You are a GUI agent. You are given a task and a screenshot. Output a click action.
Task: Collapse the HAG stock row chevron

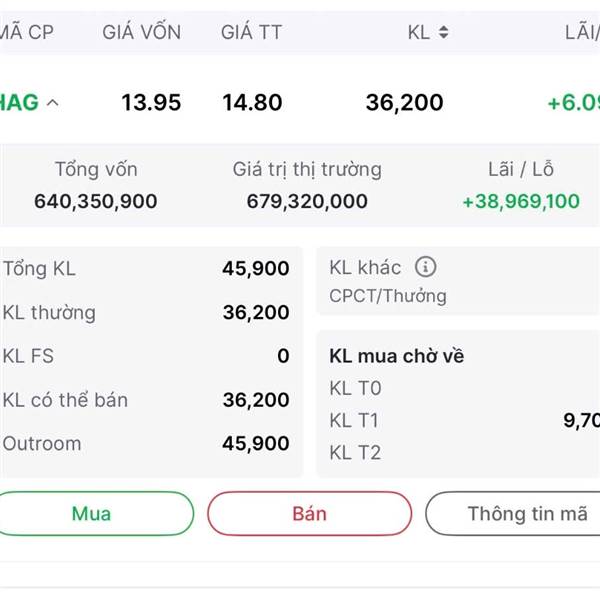tap(53, 102)
